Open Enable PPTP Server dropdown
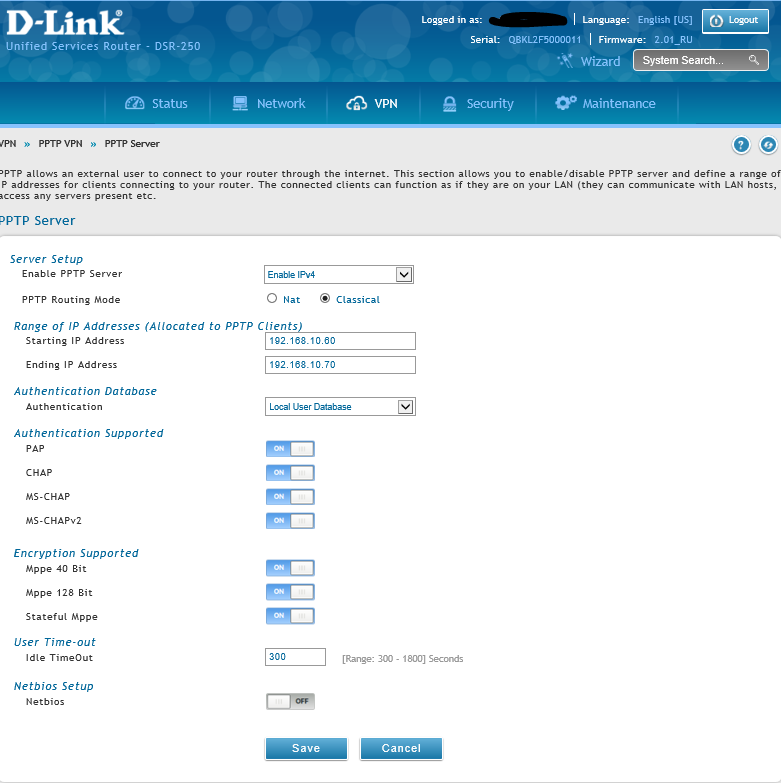Image resolution: width=781 pixels, height=783 pixels. (339, 274)
